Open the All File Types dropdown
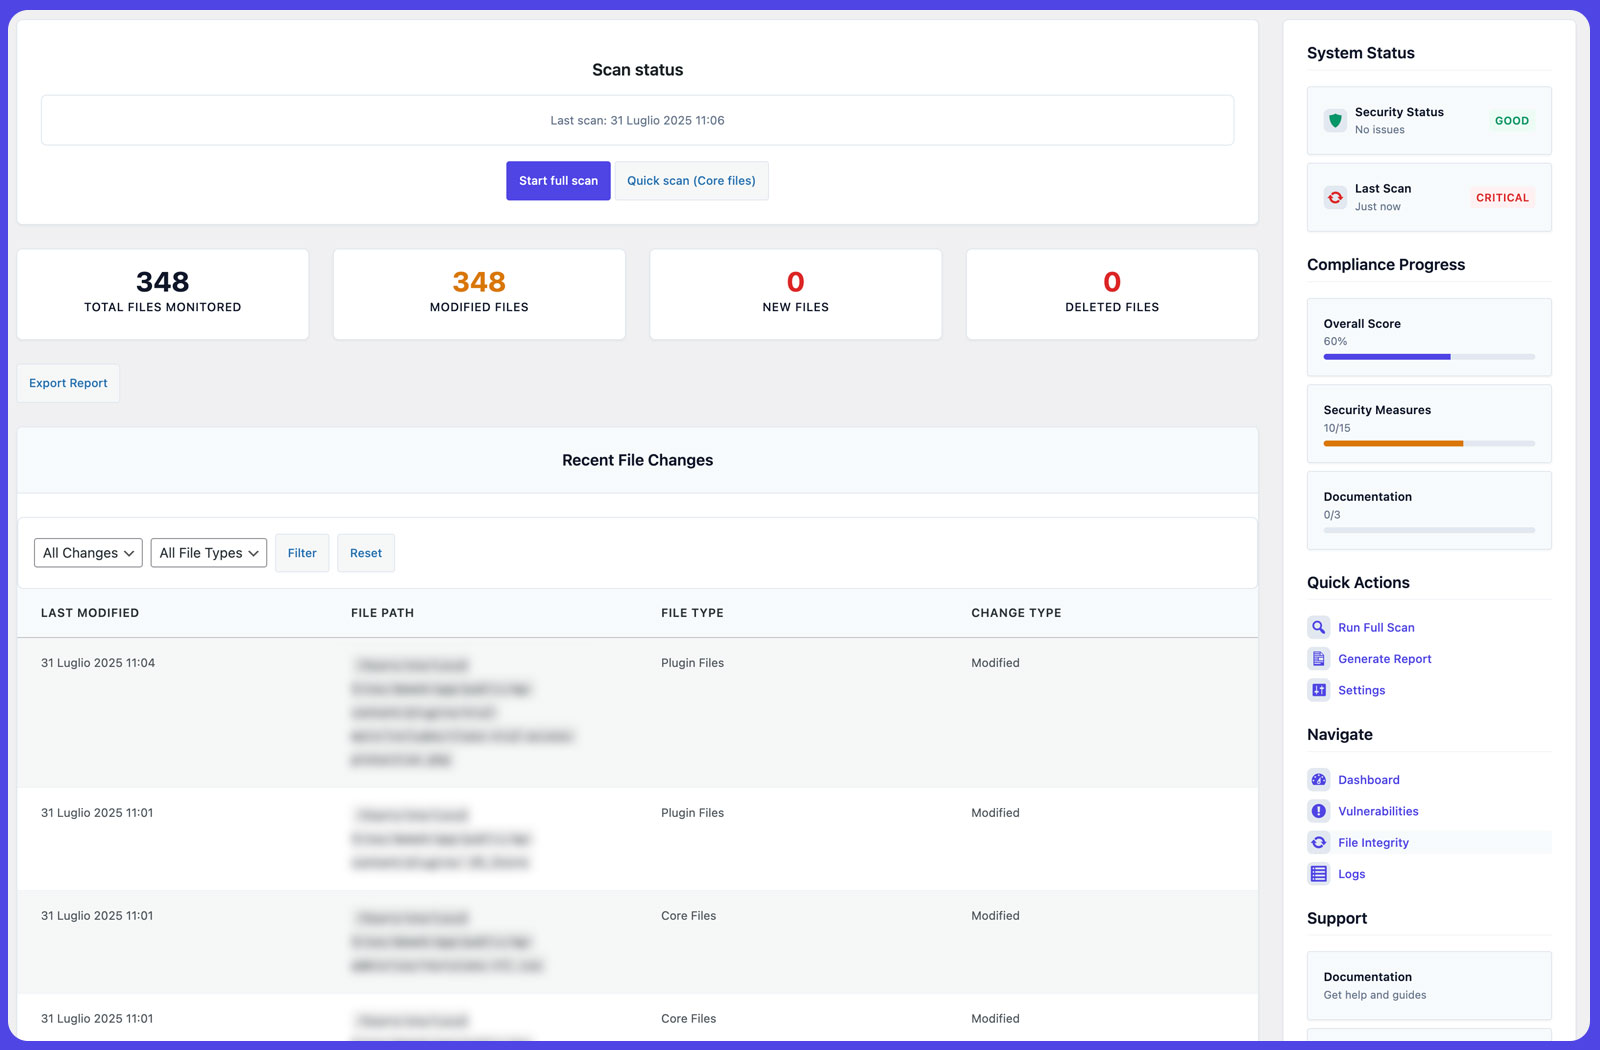Screen dimensions: 1600x1050 (x=208, y=552)
